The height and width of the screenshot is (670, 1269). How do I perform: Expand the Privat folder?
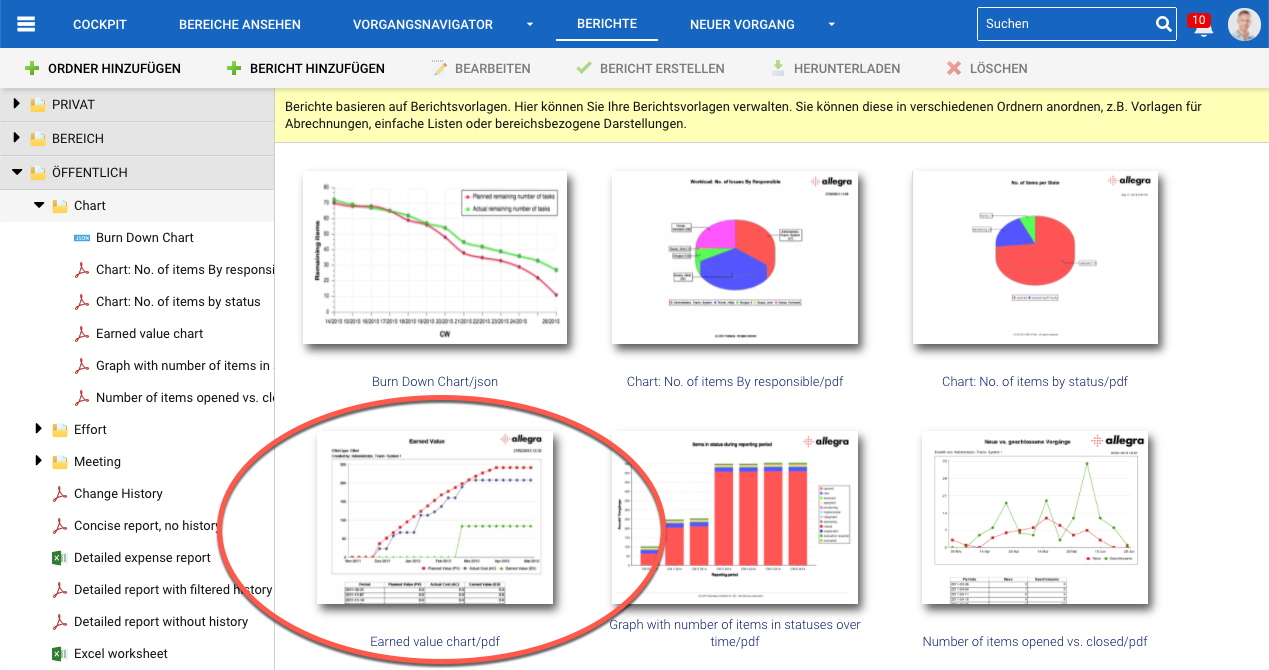[x=17, y=104]
